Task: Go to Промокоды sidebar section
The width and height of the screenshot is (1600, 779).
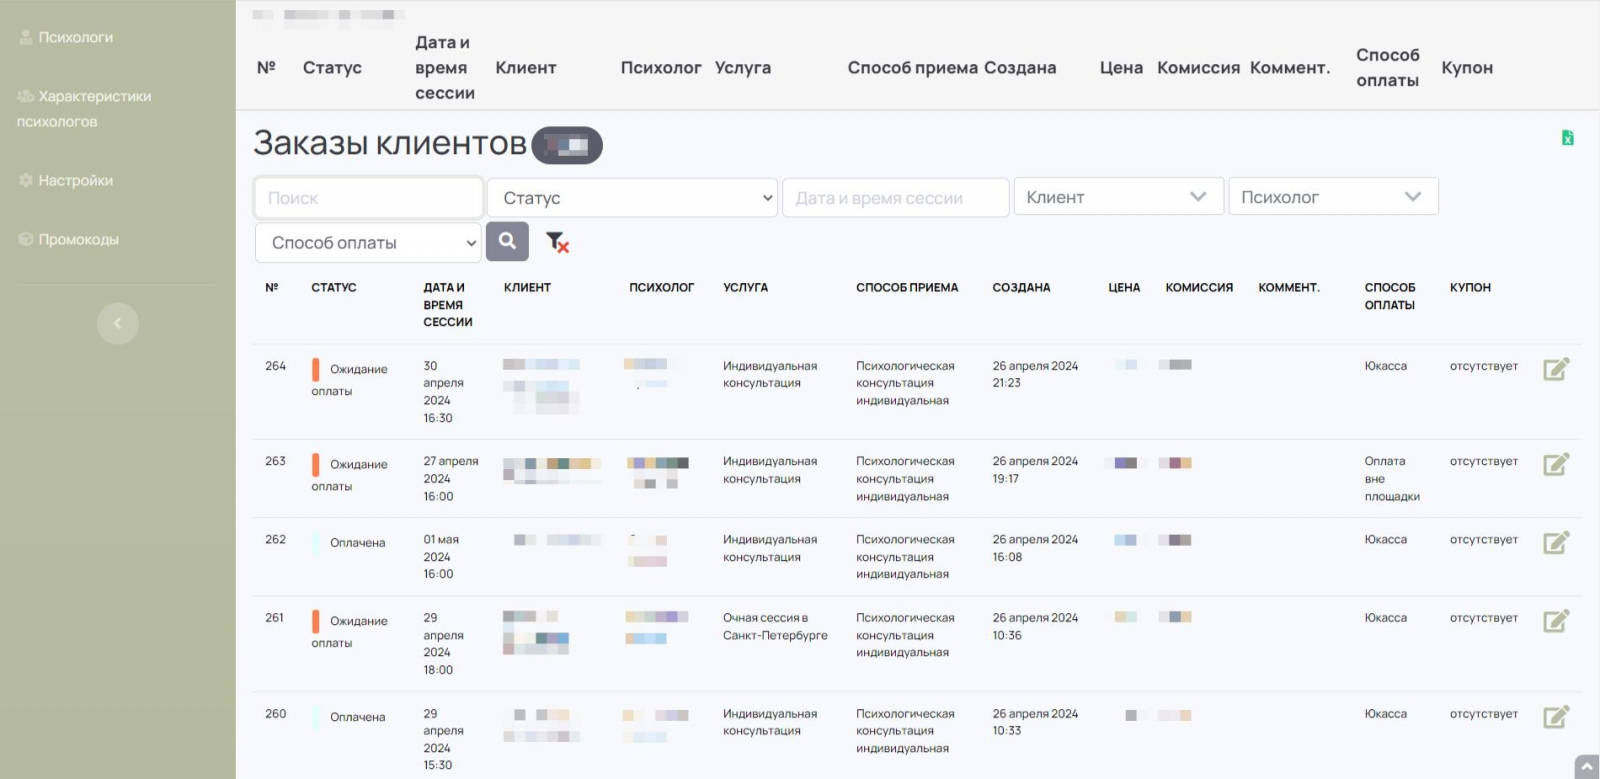Action: point(78,239)
